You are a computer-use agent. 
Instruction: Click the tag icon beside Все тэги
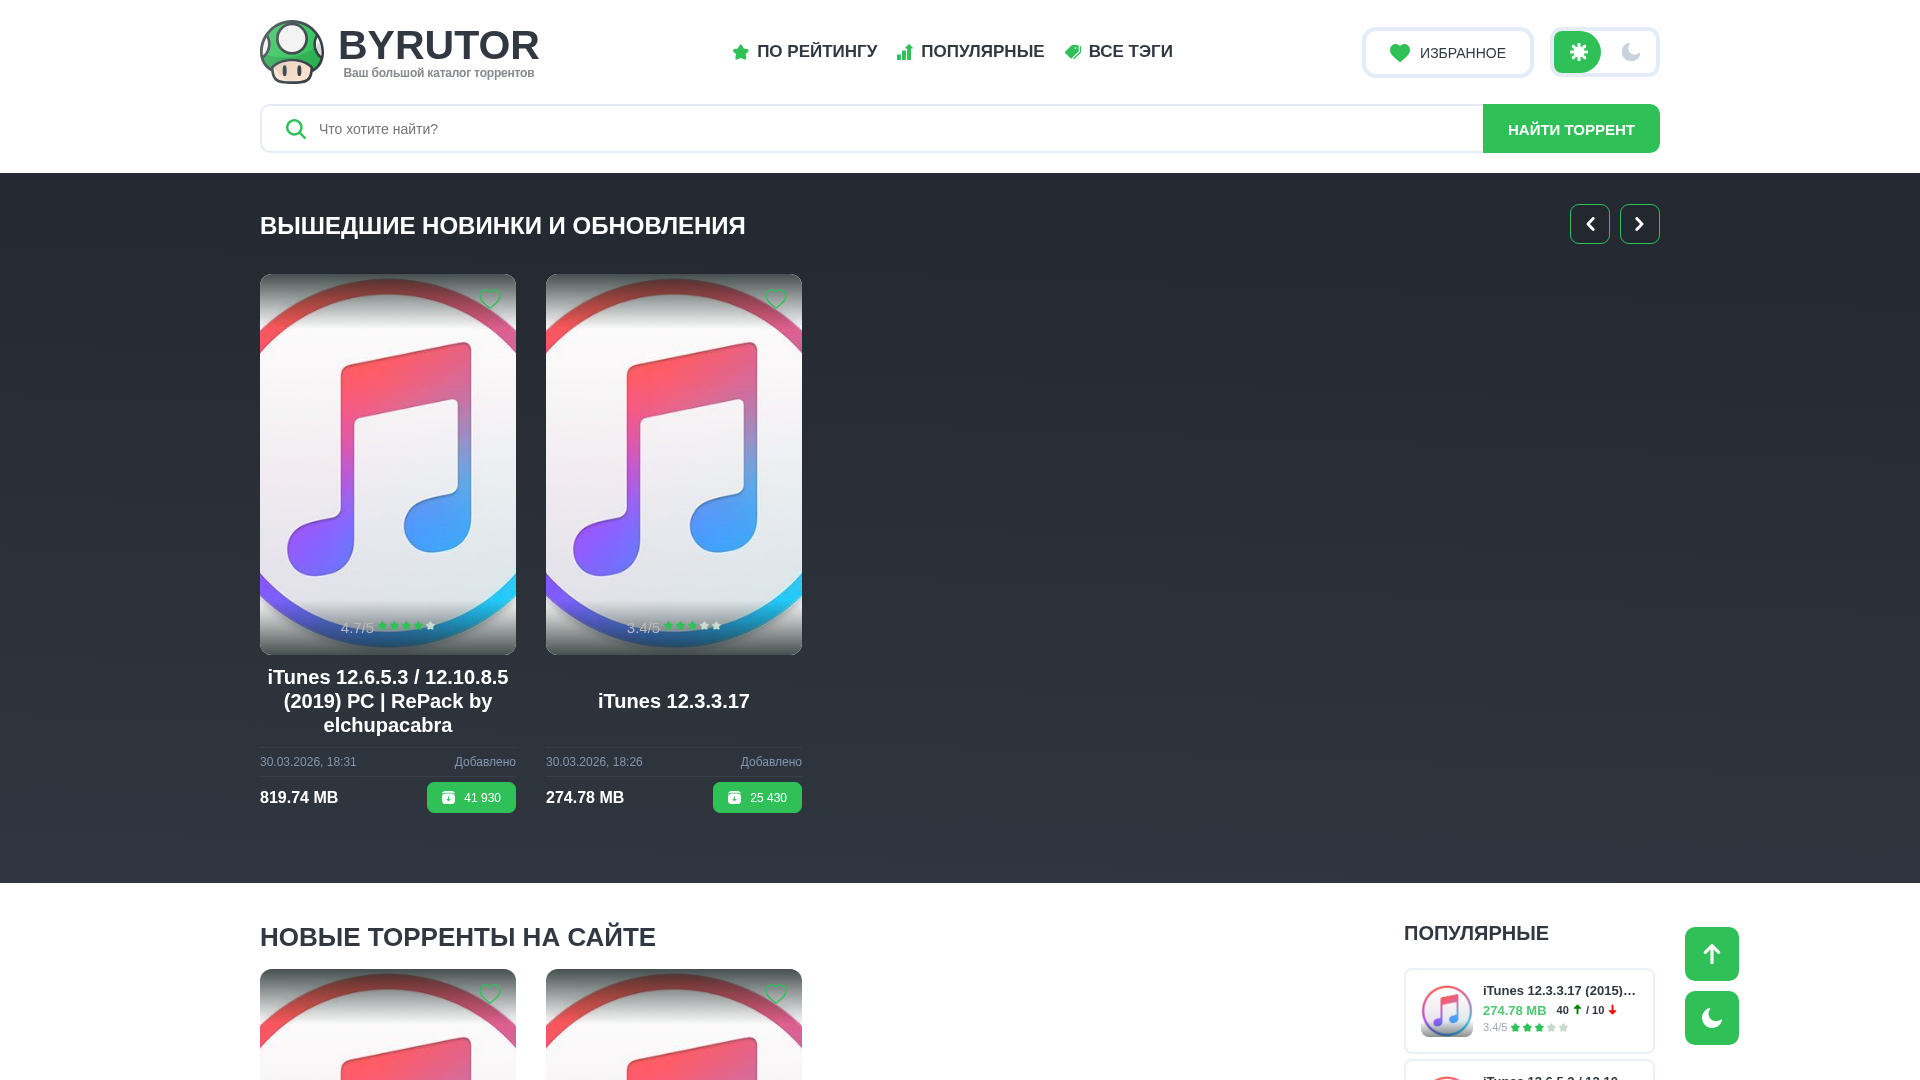pos(1073,52)
